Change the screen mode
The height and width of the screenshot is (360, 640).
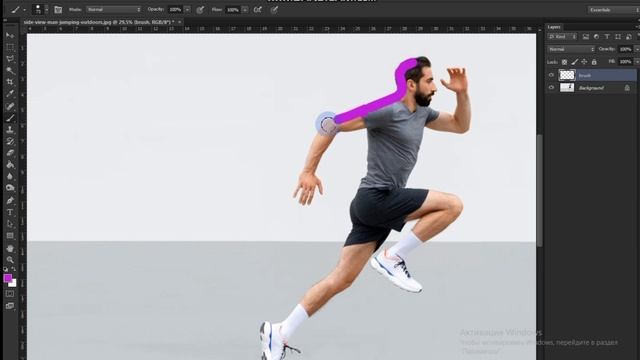coord(10,306)
